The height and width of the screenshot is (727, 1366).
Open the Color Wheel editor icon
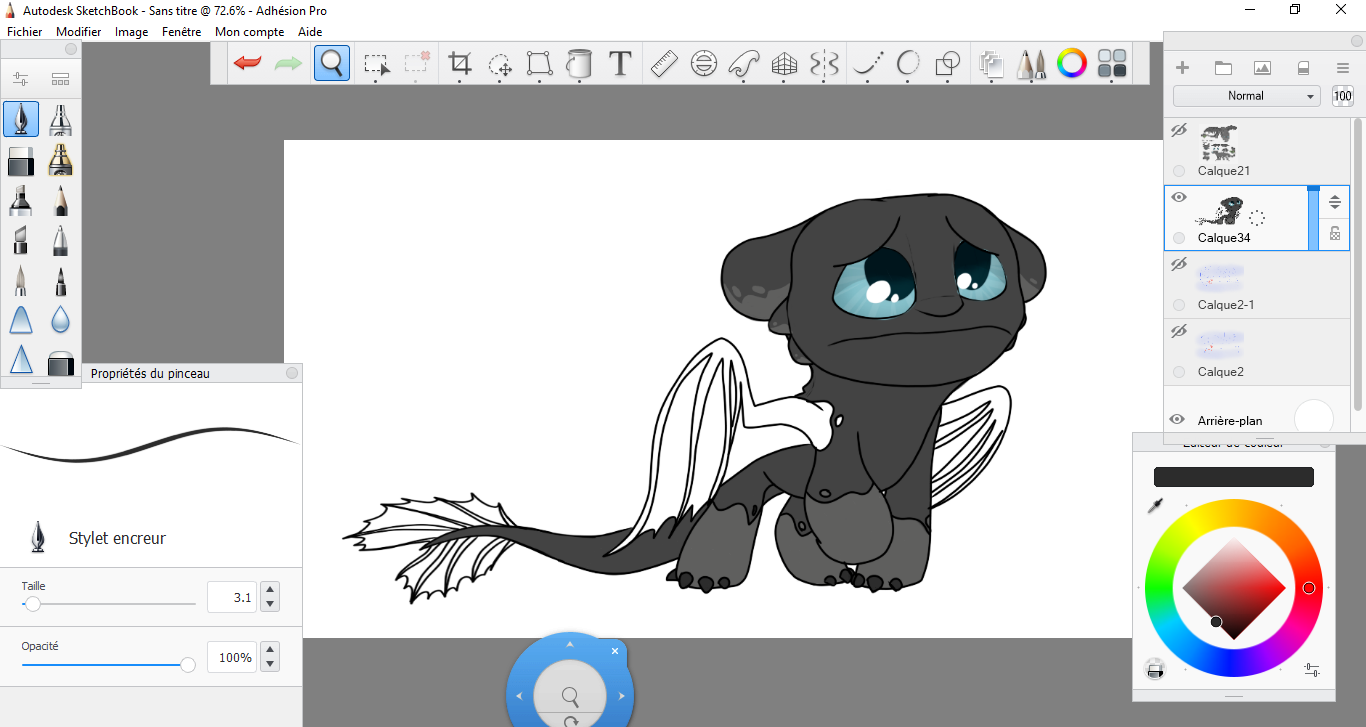1072,64
